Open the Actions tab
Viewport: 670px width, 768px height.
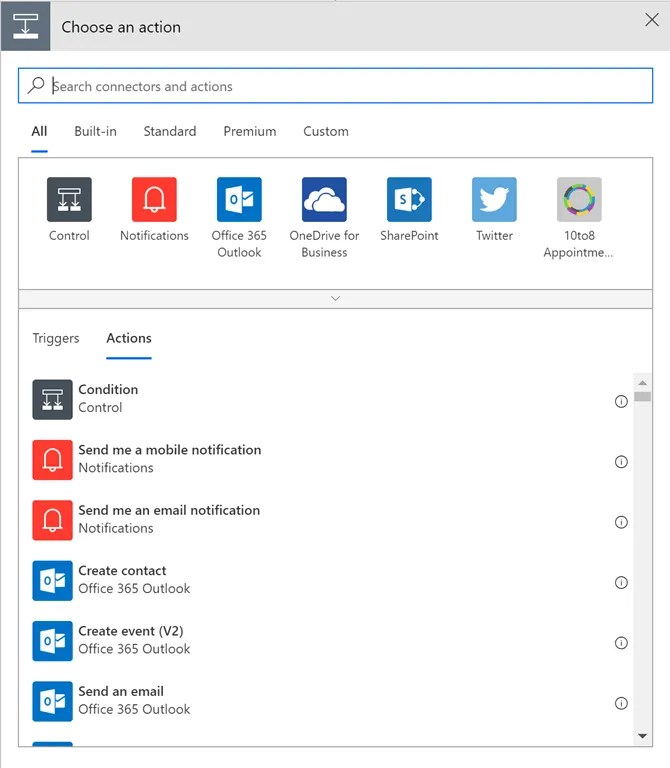[129, 338]
